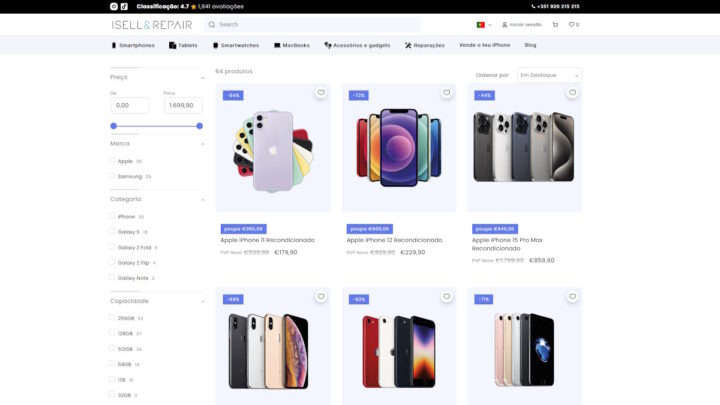Open the Instagram icon in top bar
This screenshot has width=720, height=405.
(x=114, y=6)
